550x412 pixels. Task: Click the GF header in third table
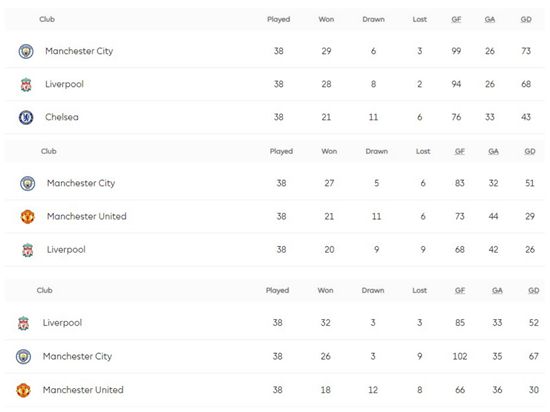point(460,290)
